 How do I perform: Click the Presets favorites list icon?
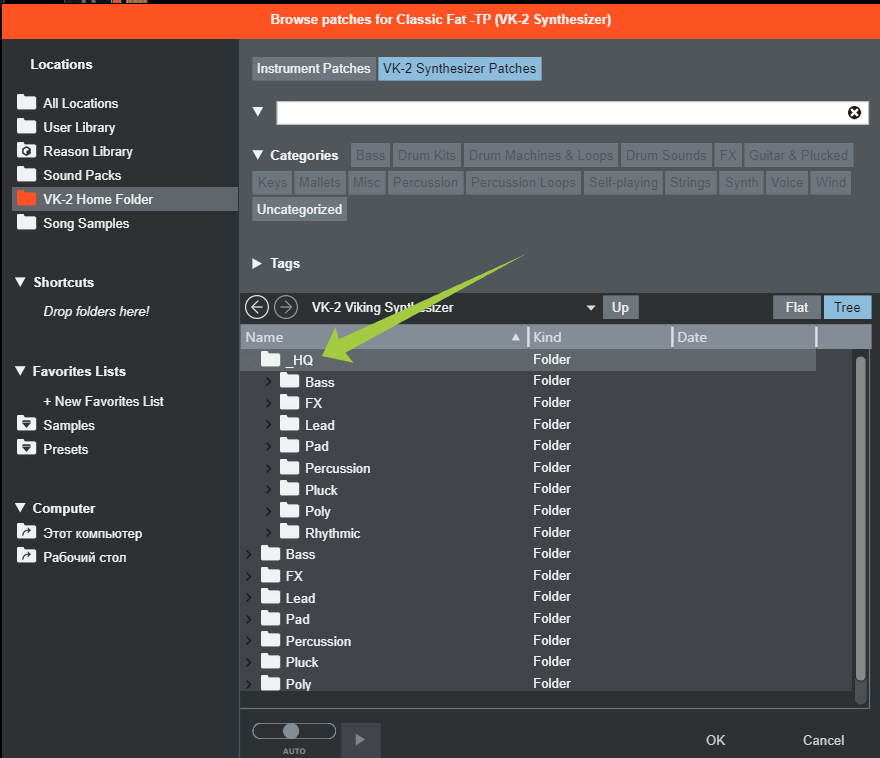(26, 448)
